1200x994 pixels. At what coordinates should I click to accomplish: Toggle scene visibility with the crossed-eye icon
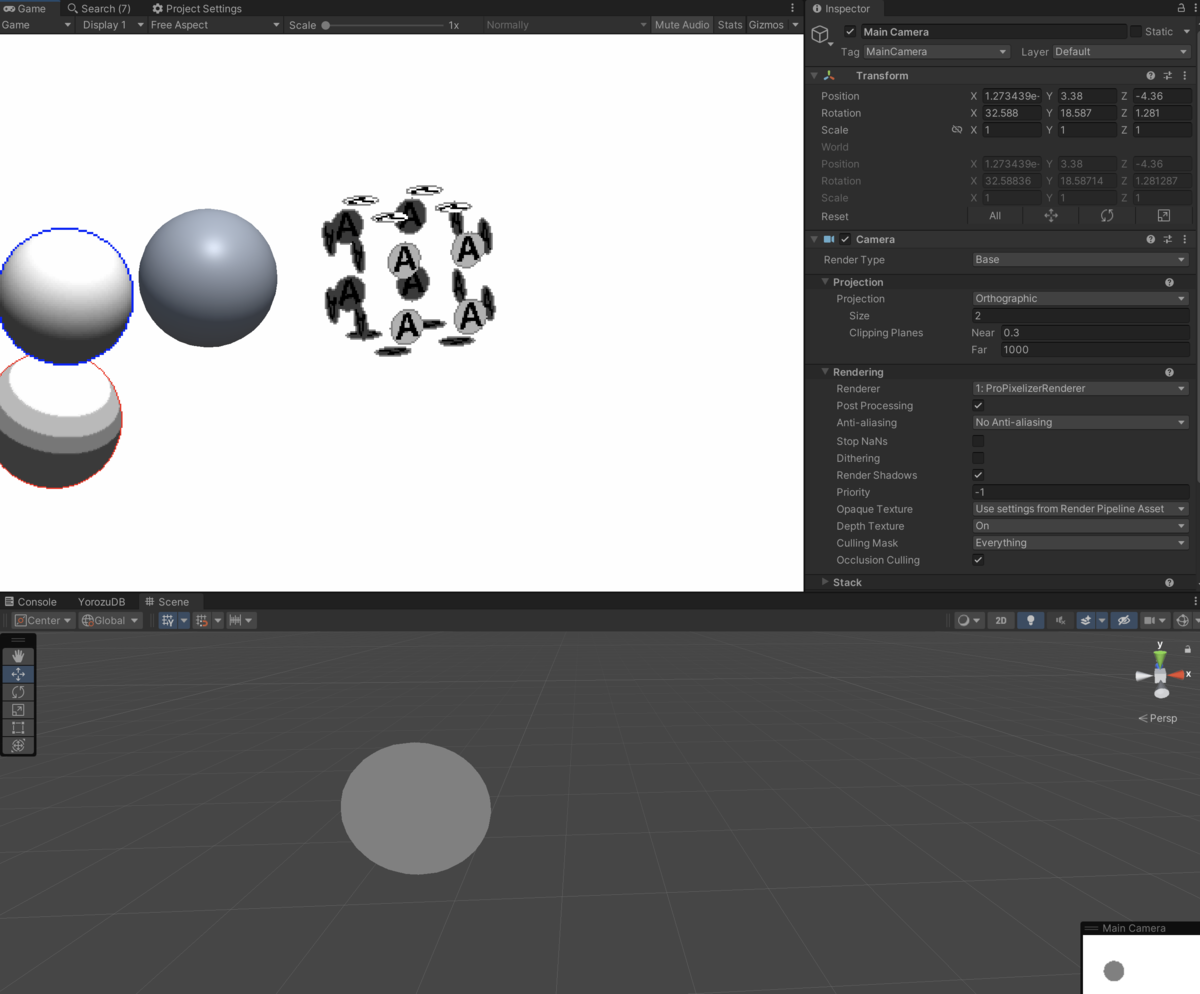(1124, 620)
